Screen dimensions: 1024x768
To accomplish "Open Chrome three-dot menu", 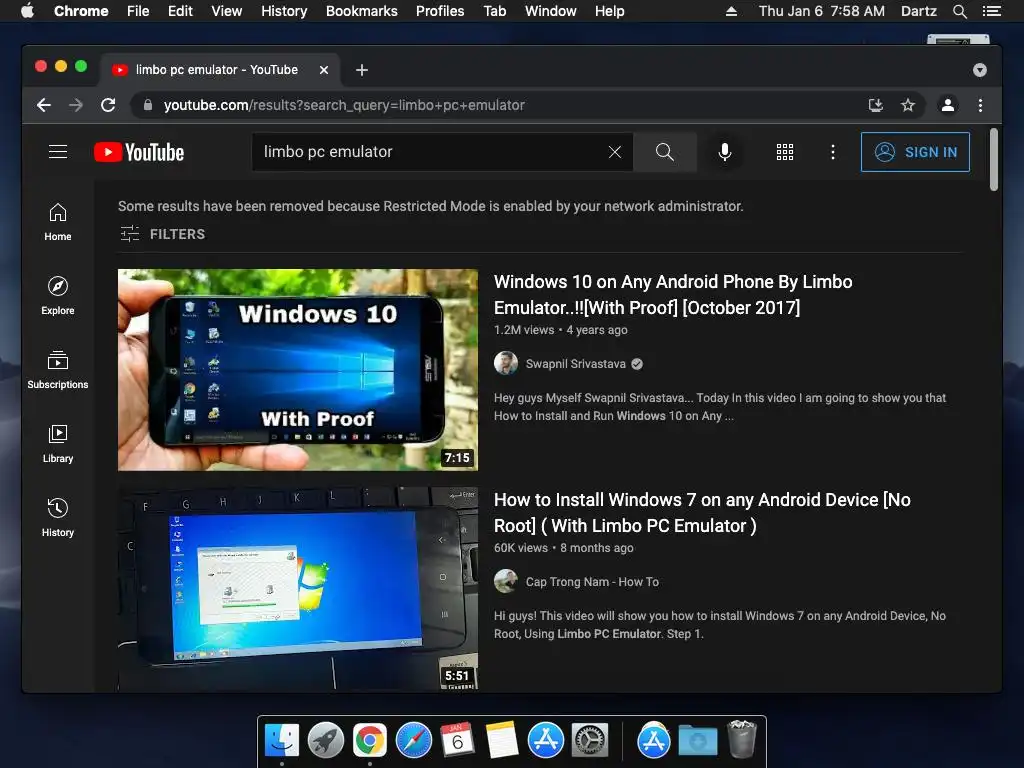I will [x=980, y=105].
